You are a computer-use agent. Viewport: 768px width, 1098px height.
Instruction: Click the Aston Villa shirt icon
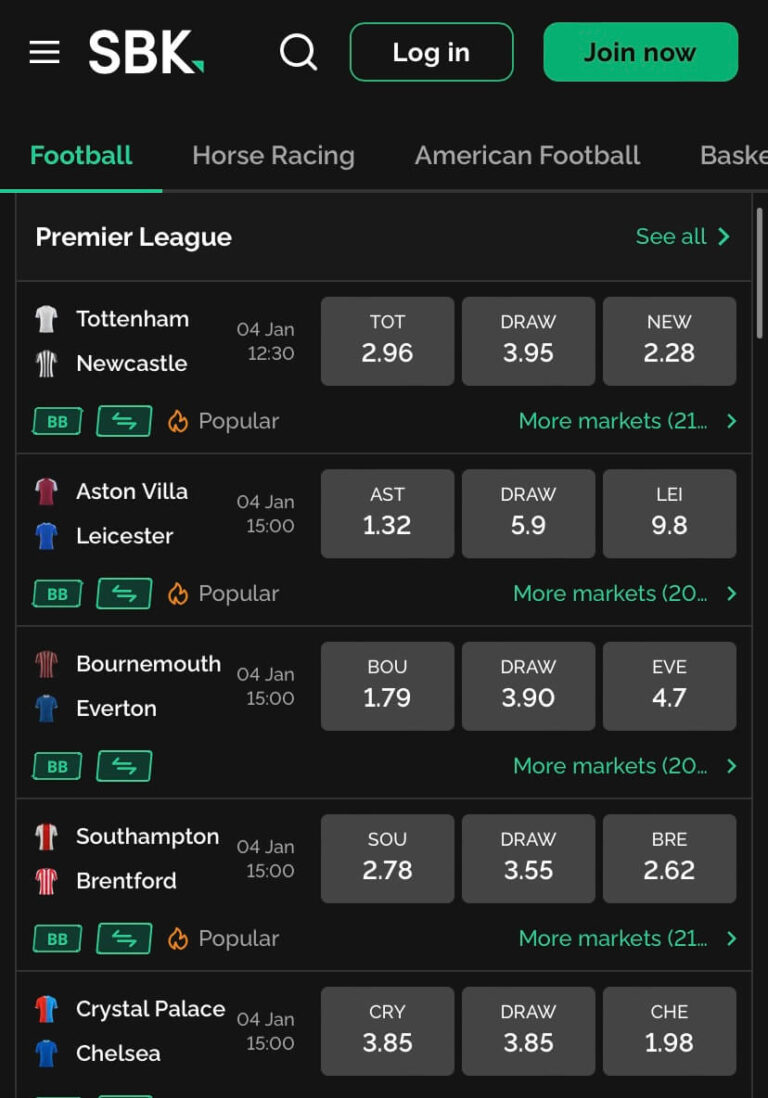click(47, 491)
